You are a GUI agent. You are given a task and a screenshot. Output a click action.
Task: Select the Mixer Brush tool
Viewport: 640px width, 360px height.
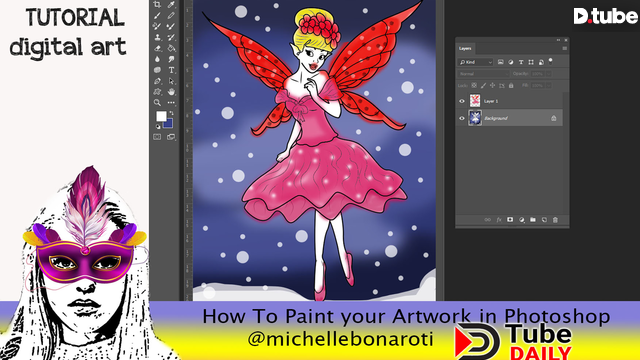171,26
